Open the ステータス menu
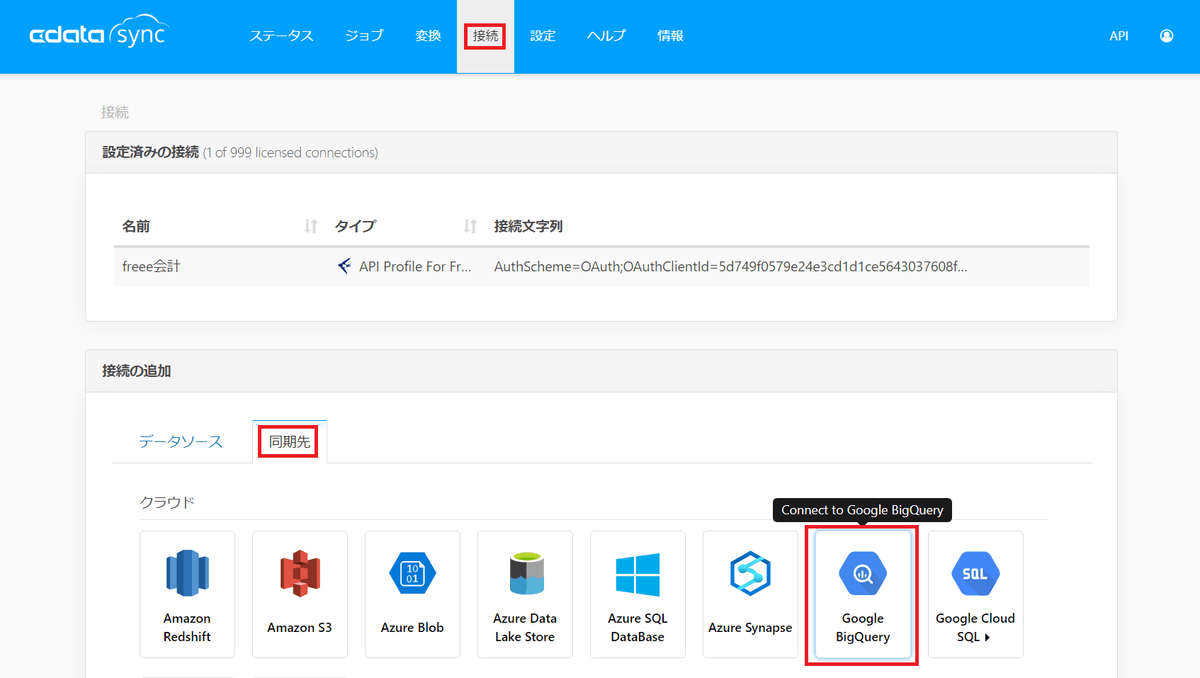 coord(281,36)
